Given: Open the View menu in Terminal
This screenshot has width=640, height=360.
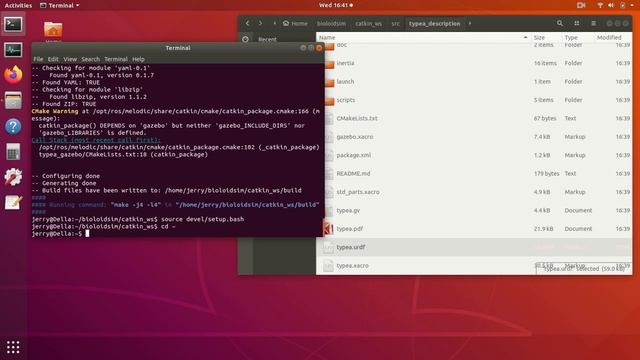Looking at the screenshot, I should [x=70, y=59].
